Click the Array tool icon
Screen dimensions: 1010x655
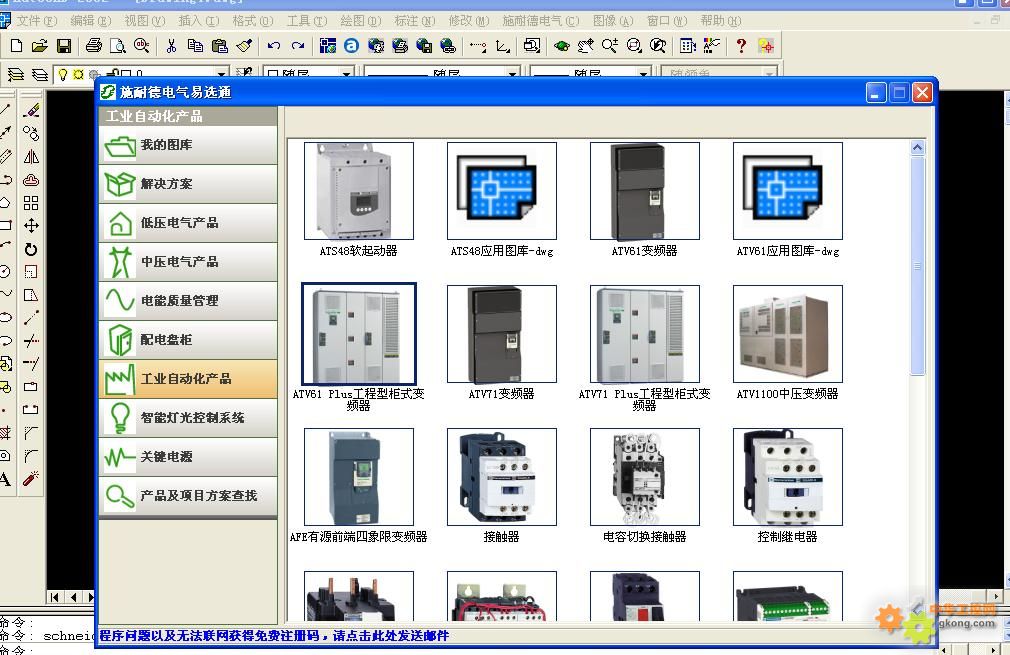pos(31,203)
